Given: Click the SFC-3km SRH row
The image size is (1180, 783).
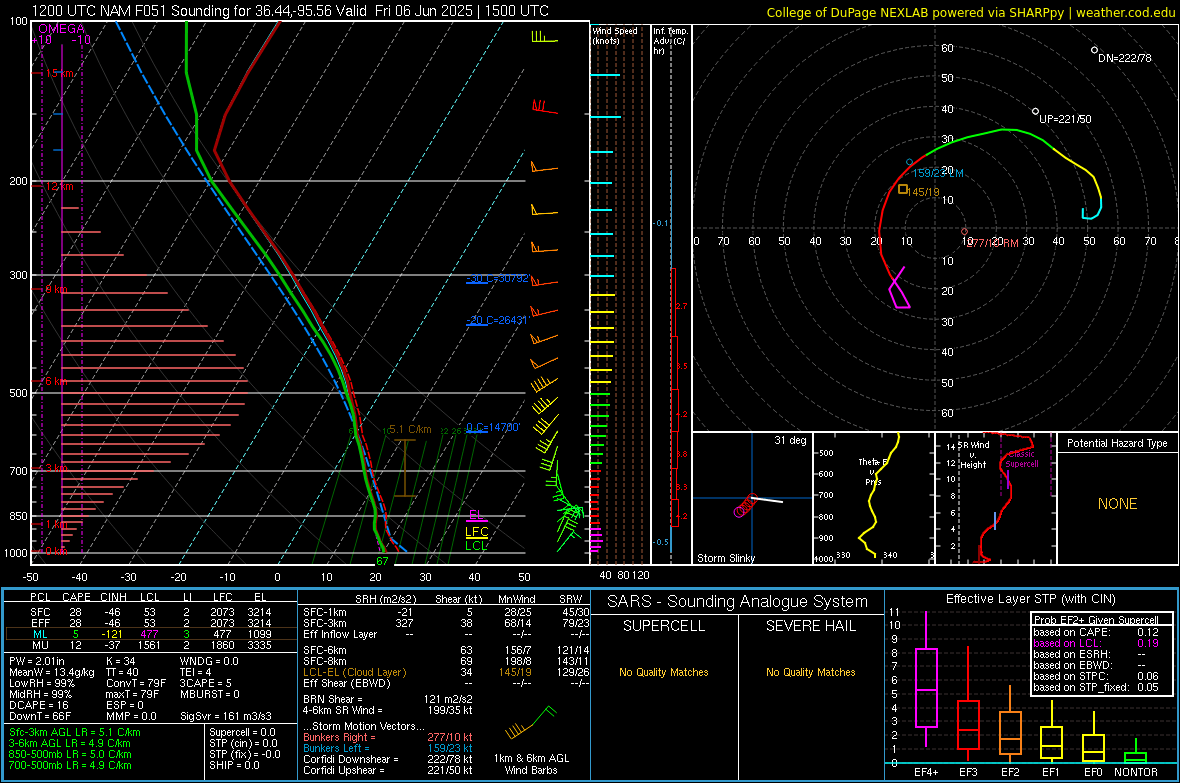Looking at the screenshot, I should 446,623.
